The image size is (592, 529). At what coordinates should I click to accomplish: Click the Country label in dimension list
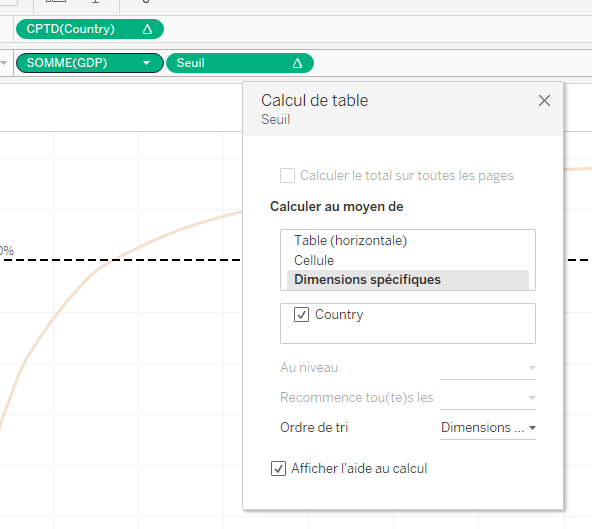click(x=339, y=315)
